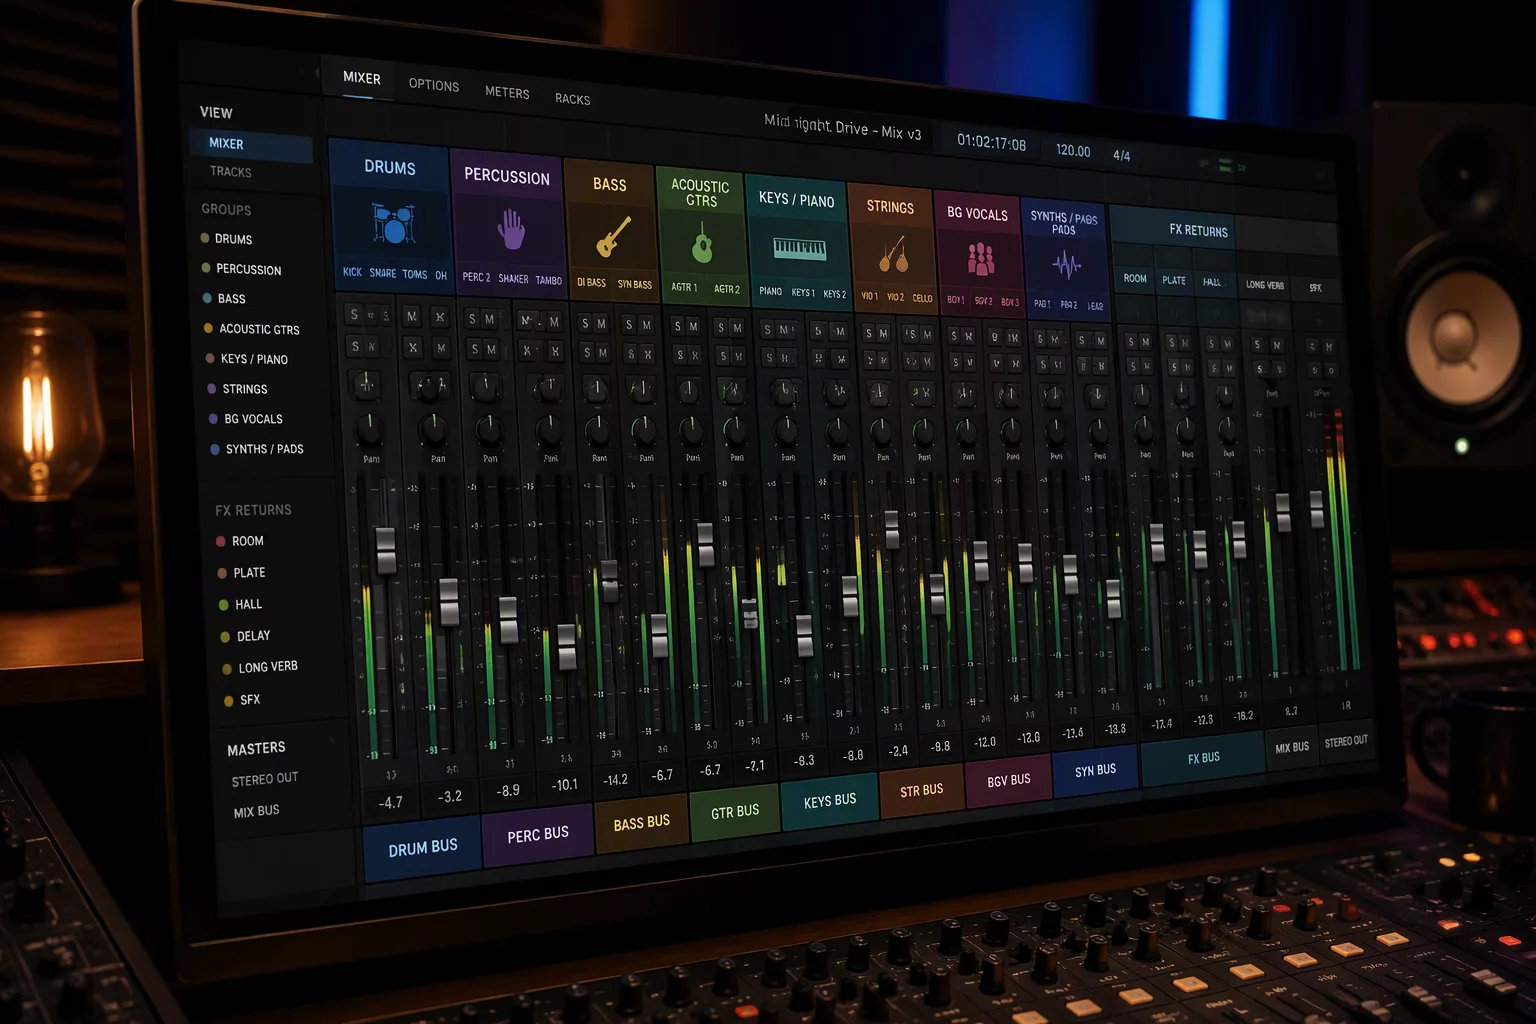The height and width of the screenshot is (1024, 1536).
Task: Click the singers group icon under BG VOCALS
Action: click(x=981, y=259)
